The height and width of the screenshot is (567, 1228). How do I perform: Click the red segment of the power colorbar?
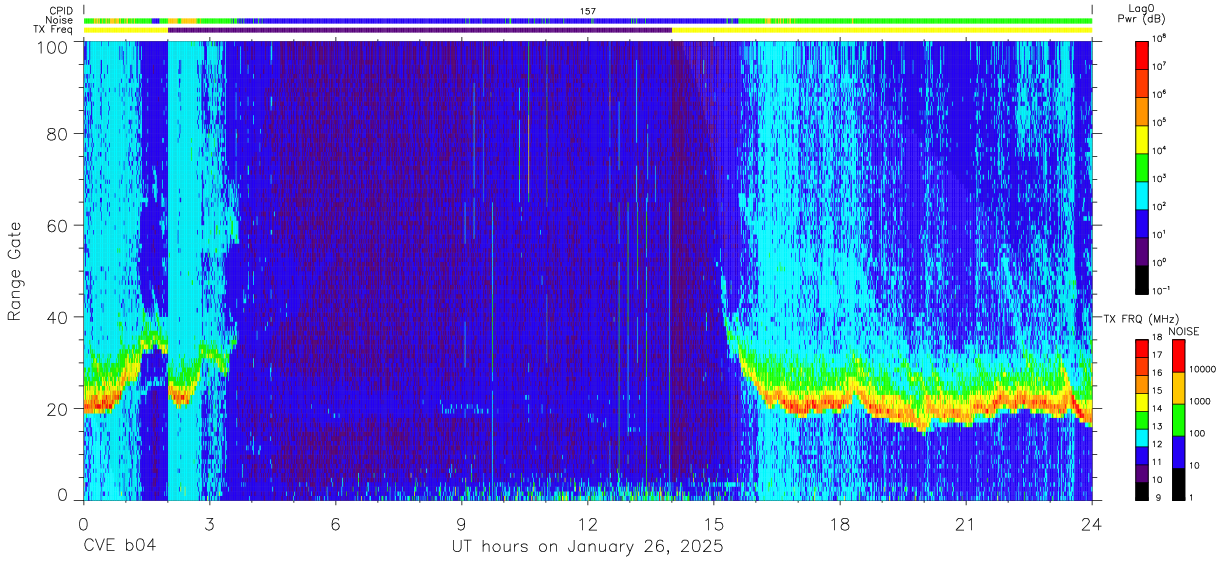click(1143, 54)
